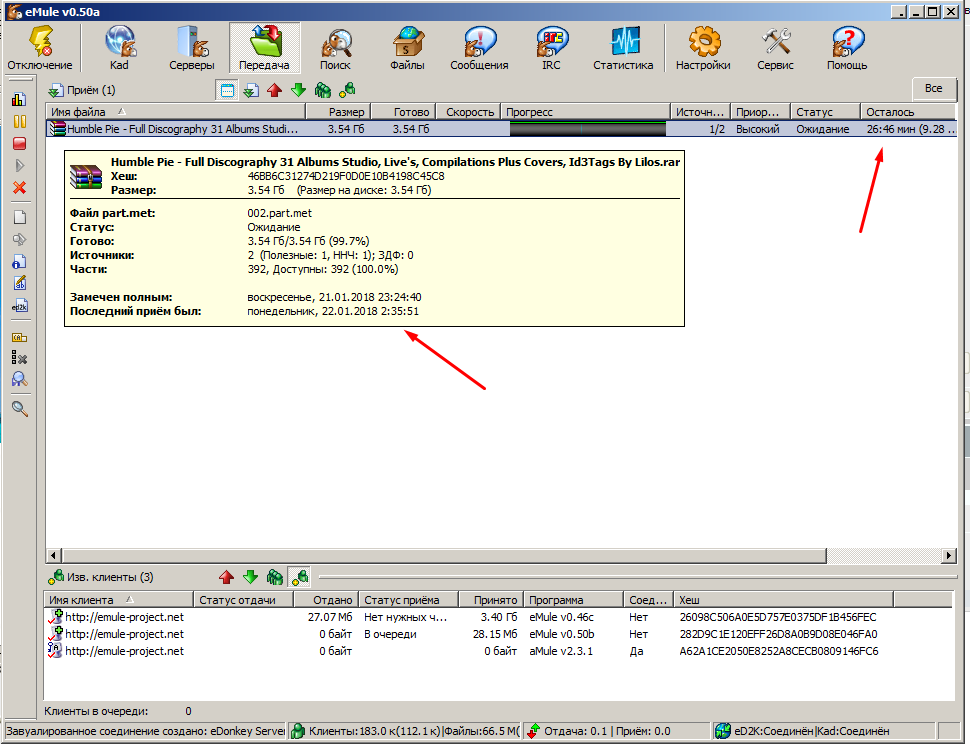Cancel the download with the red X icon
970x744 pixels.
(x=19, y=188)
